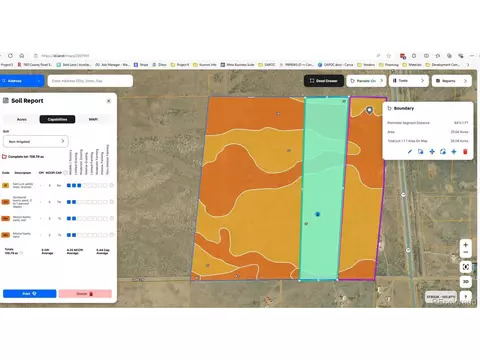
Task: Open the Meta Business Suite bookmark
Action: 237,65
